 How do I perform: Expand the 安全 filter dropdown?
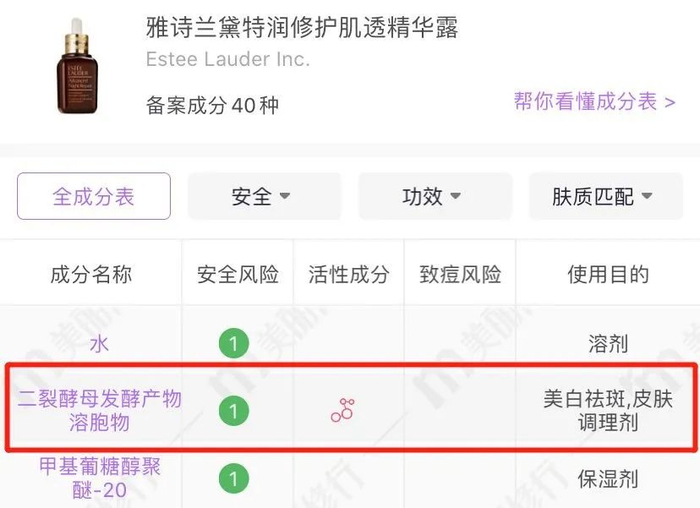(x=262, y=197)
